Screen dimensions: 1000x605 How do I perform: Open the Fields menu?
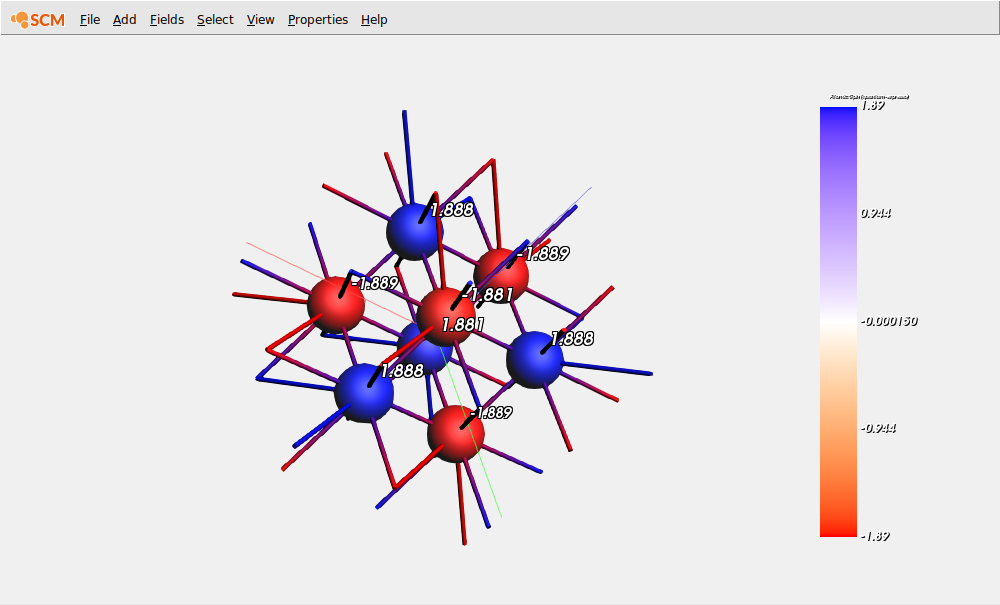coord(166,20)
